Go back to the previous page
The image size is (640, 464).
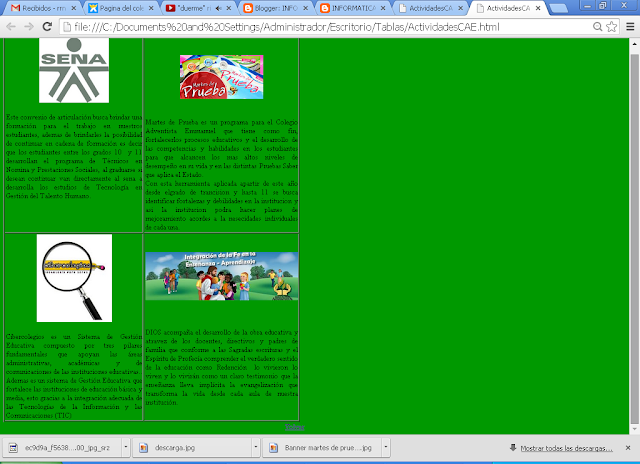pyautogui.click(x=11, y=27)
